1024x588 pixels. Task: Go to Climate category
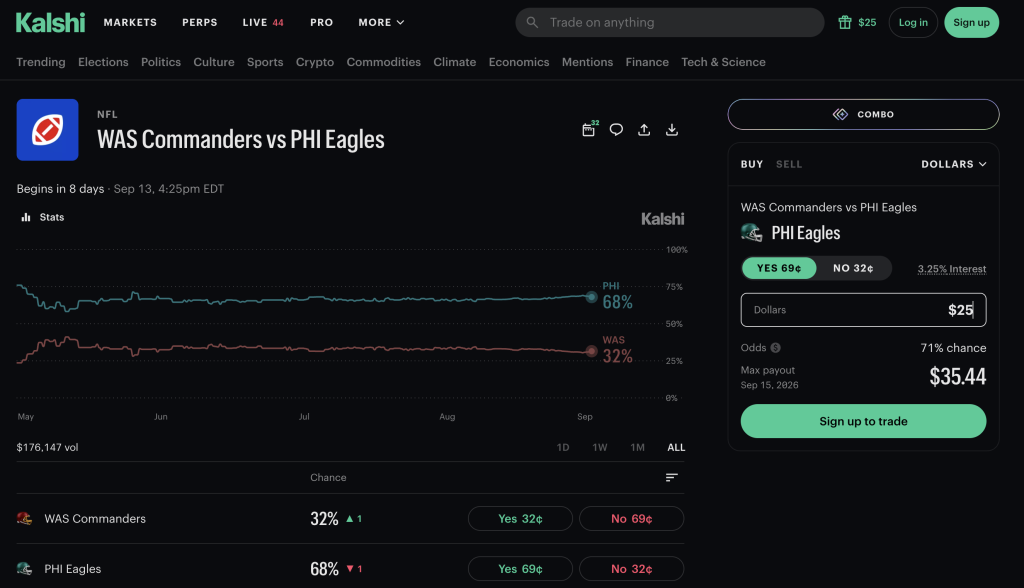coord(455,62)
